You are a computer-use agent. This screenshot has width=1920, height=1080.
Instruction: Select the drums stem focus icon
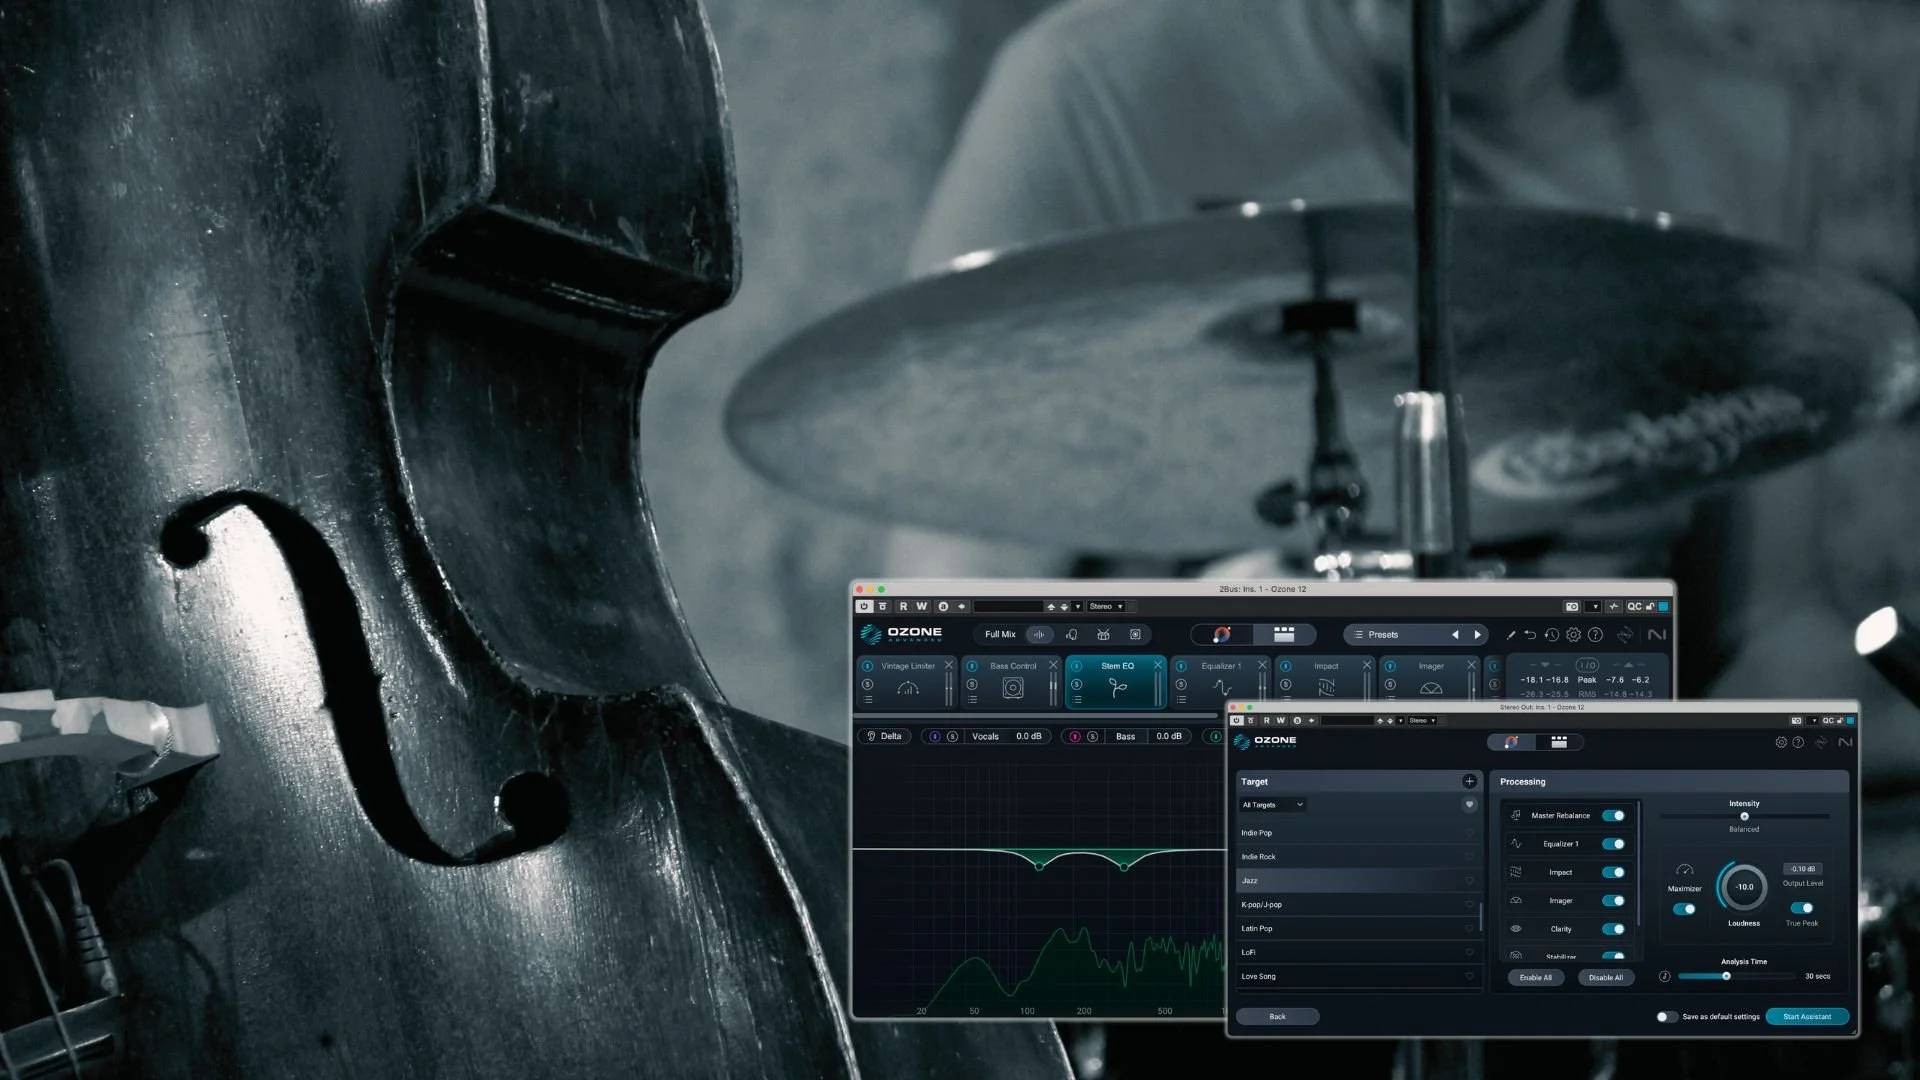tap(1103, 635)
